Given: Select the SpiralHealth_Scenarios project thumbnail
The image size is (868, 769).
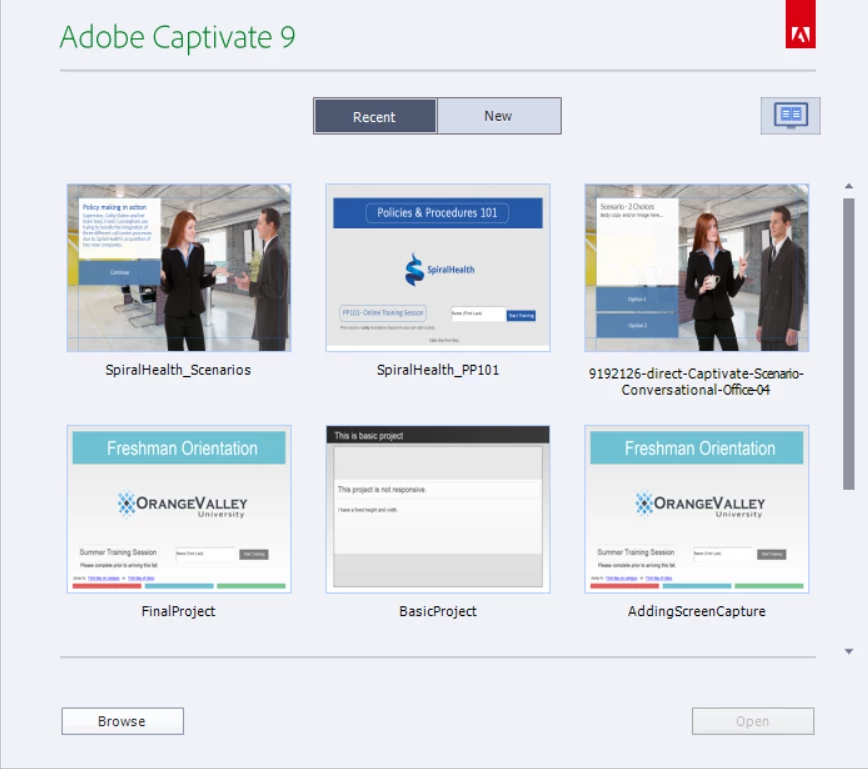Looking at the screenshot, I should click(x=179, y=268).
